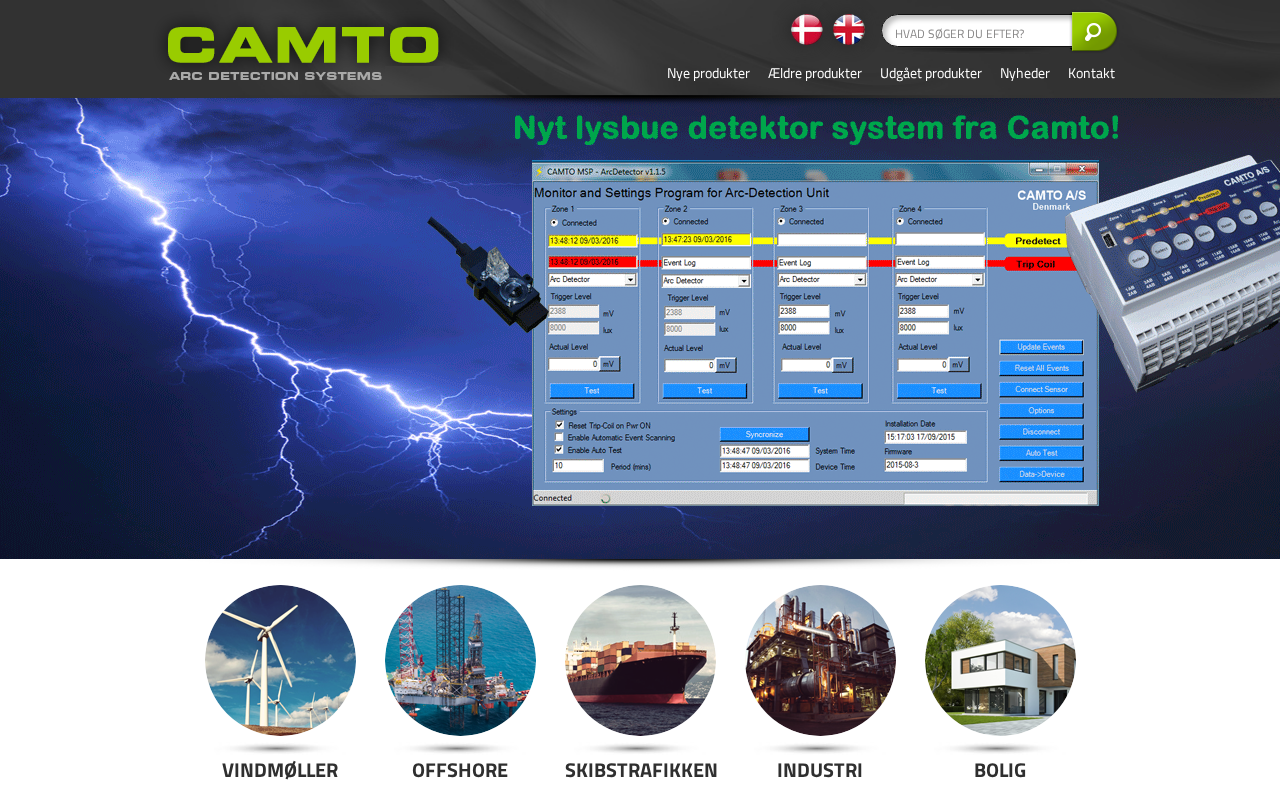This screenshot has width=1280, height=800.
Task: Click the Zone 3 Test button
Action: [x=820, y=391]
